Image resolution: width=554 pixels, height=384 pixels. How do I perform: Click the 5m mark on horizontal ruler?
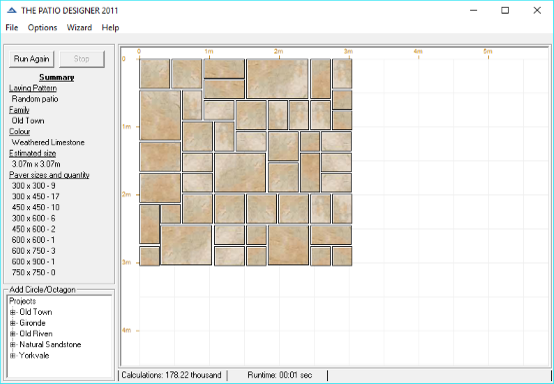pyautogui.click(x=488, y=52)
